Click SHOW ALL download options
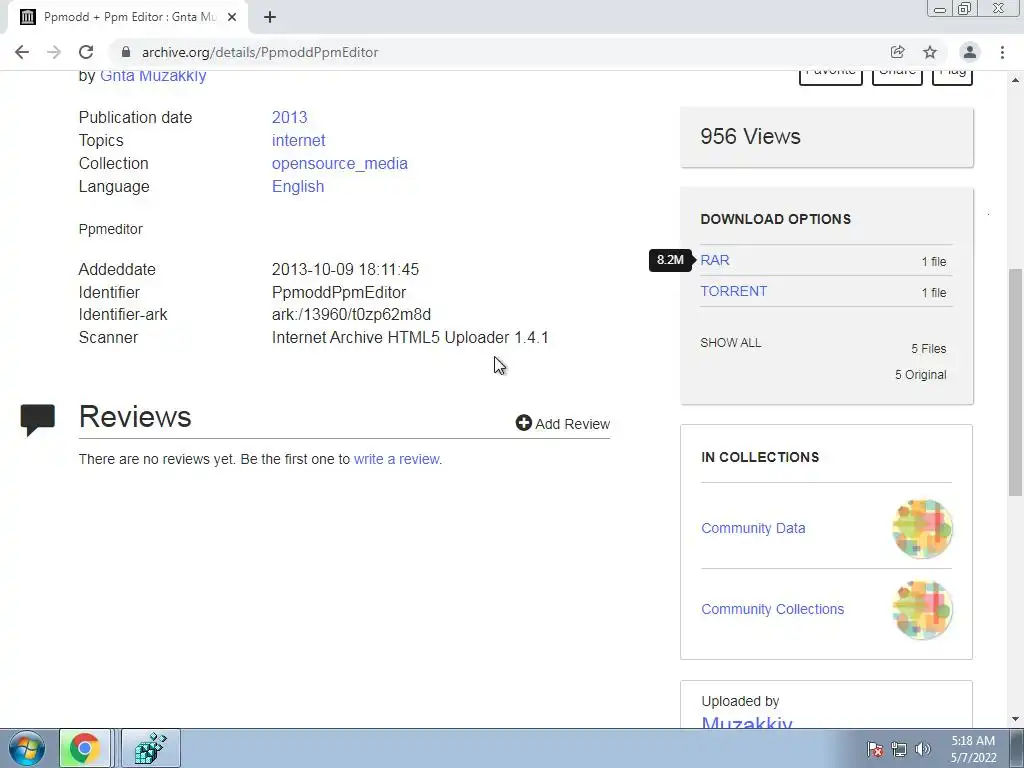The height and width of the screenshot is (768, 1024). pyautogui.click(x=730, y=343)
